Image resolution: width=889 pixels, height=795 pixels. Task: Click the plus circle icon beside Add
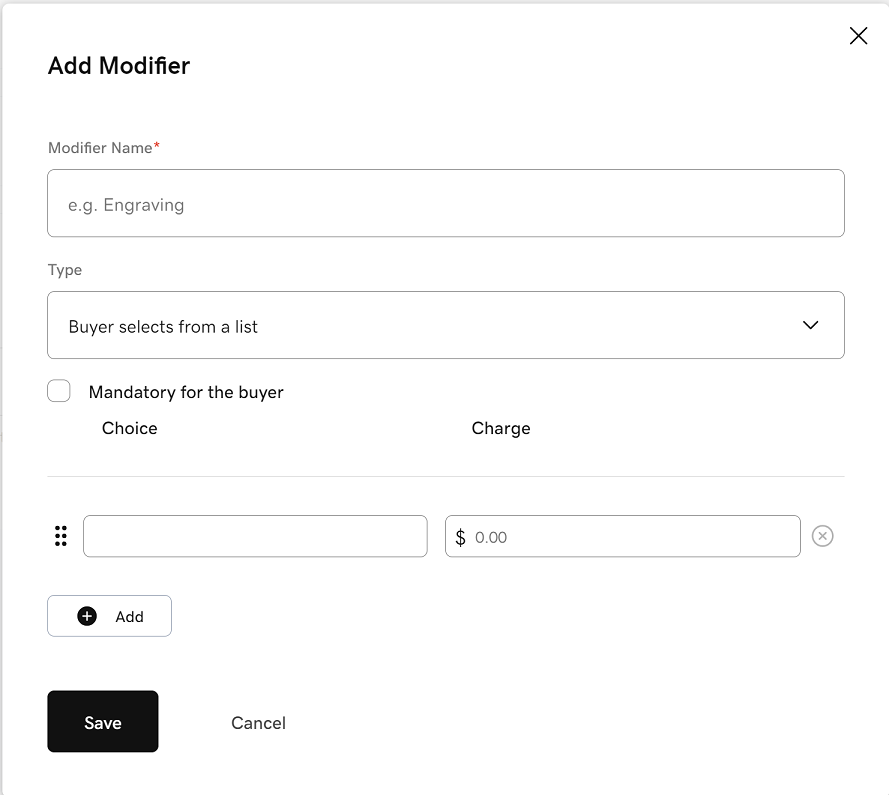[87, 616]
